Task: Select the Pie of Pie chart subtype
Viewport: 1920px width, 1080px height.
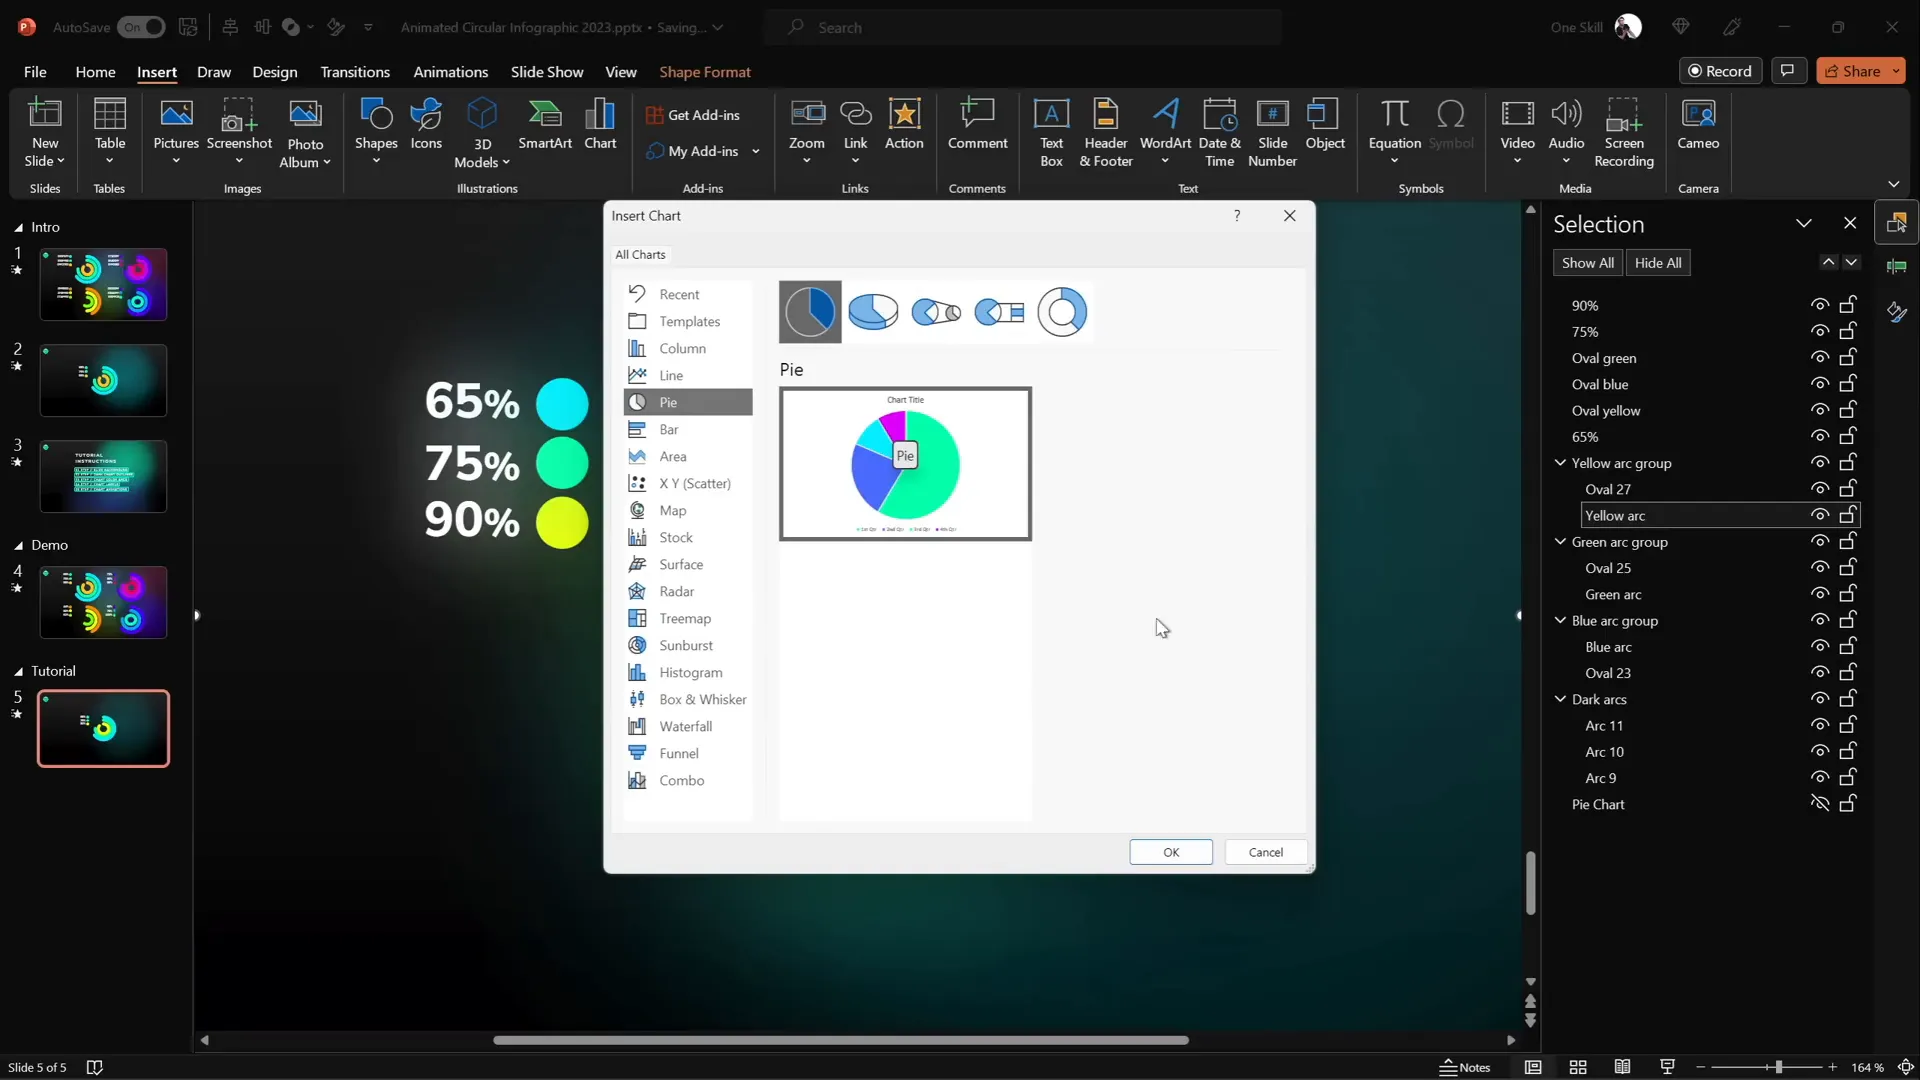Action: coord(936,312)
